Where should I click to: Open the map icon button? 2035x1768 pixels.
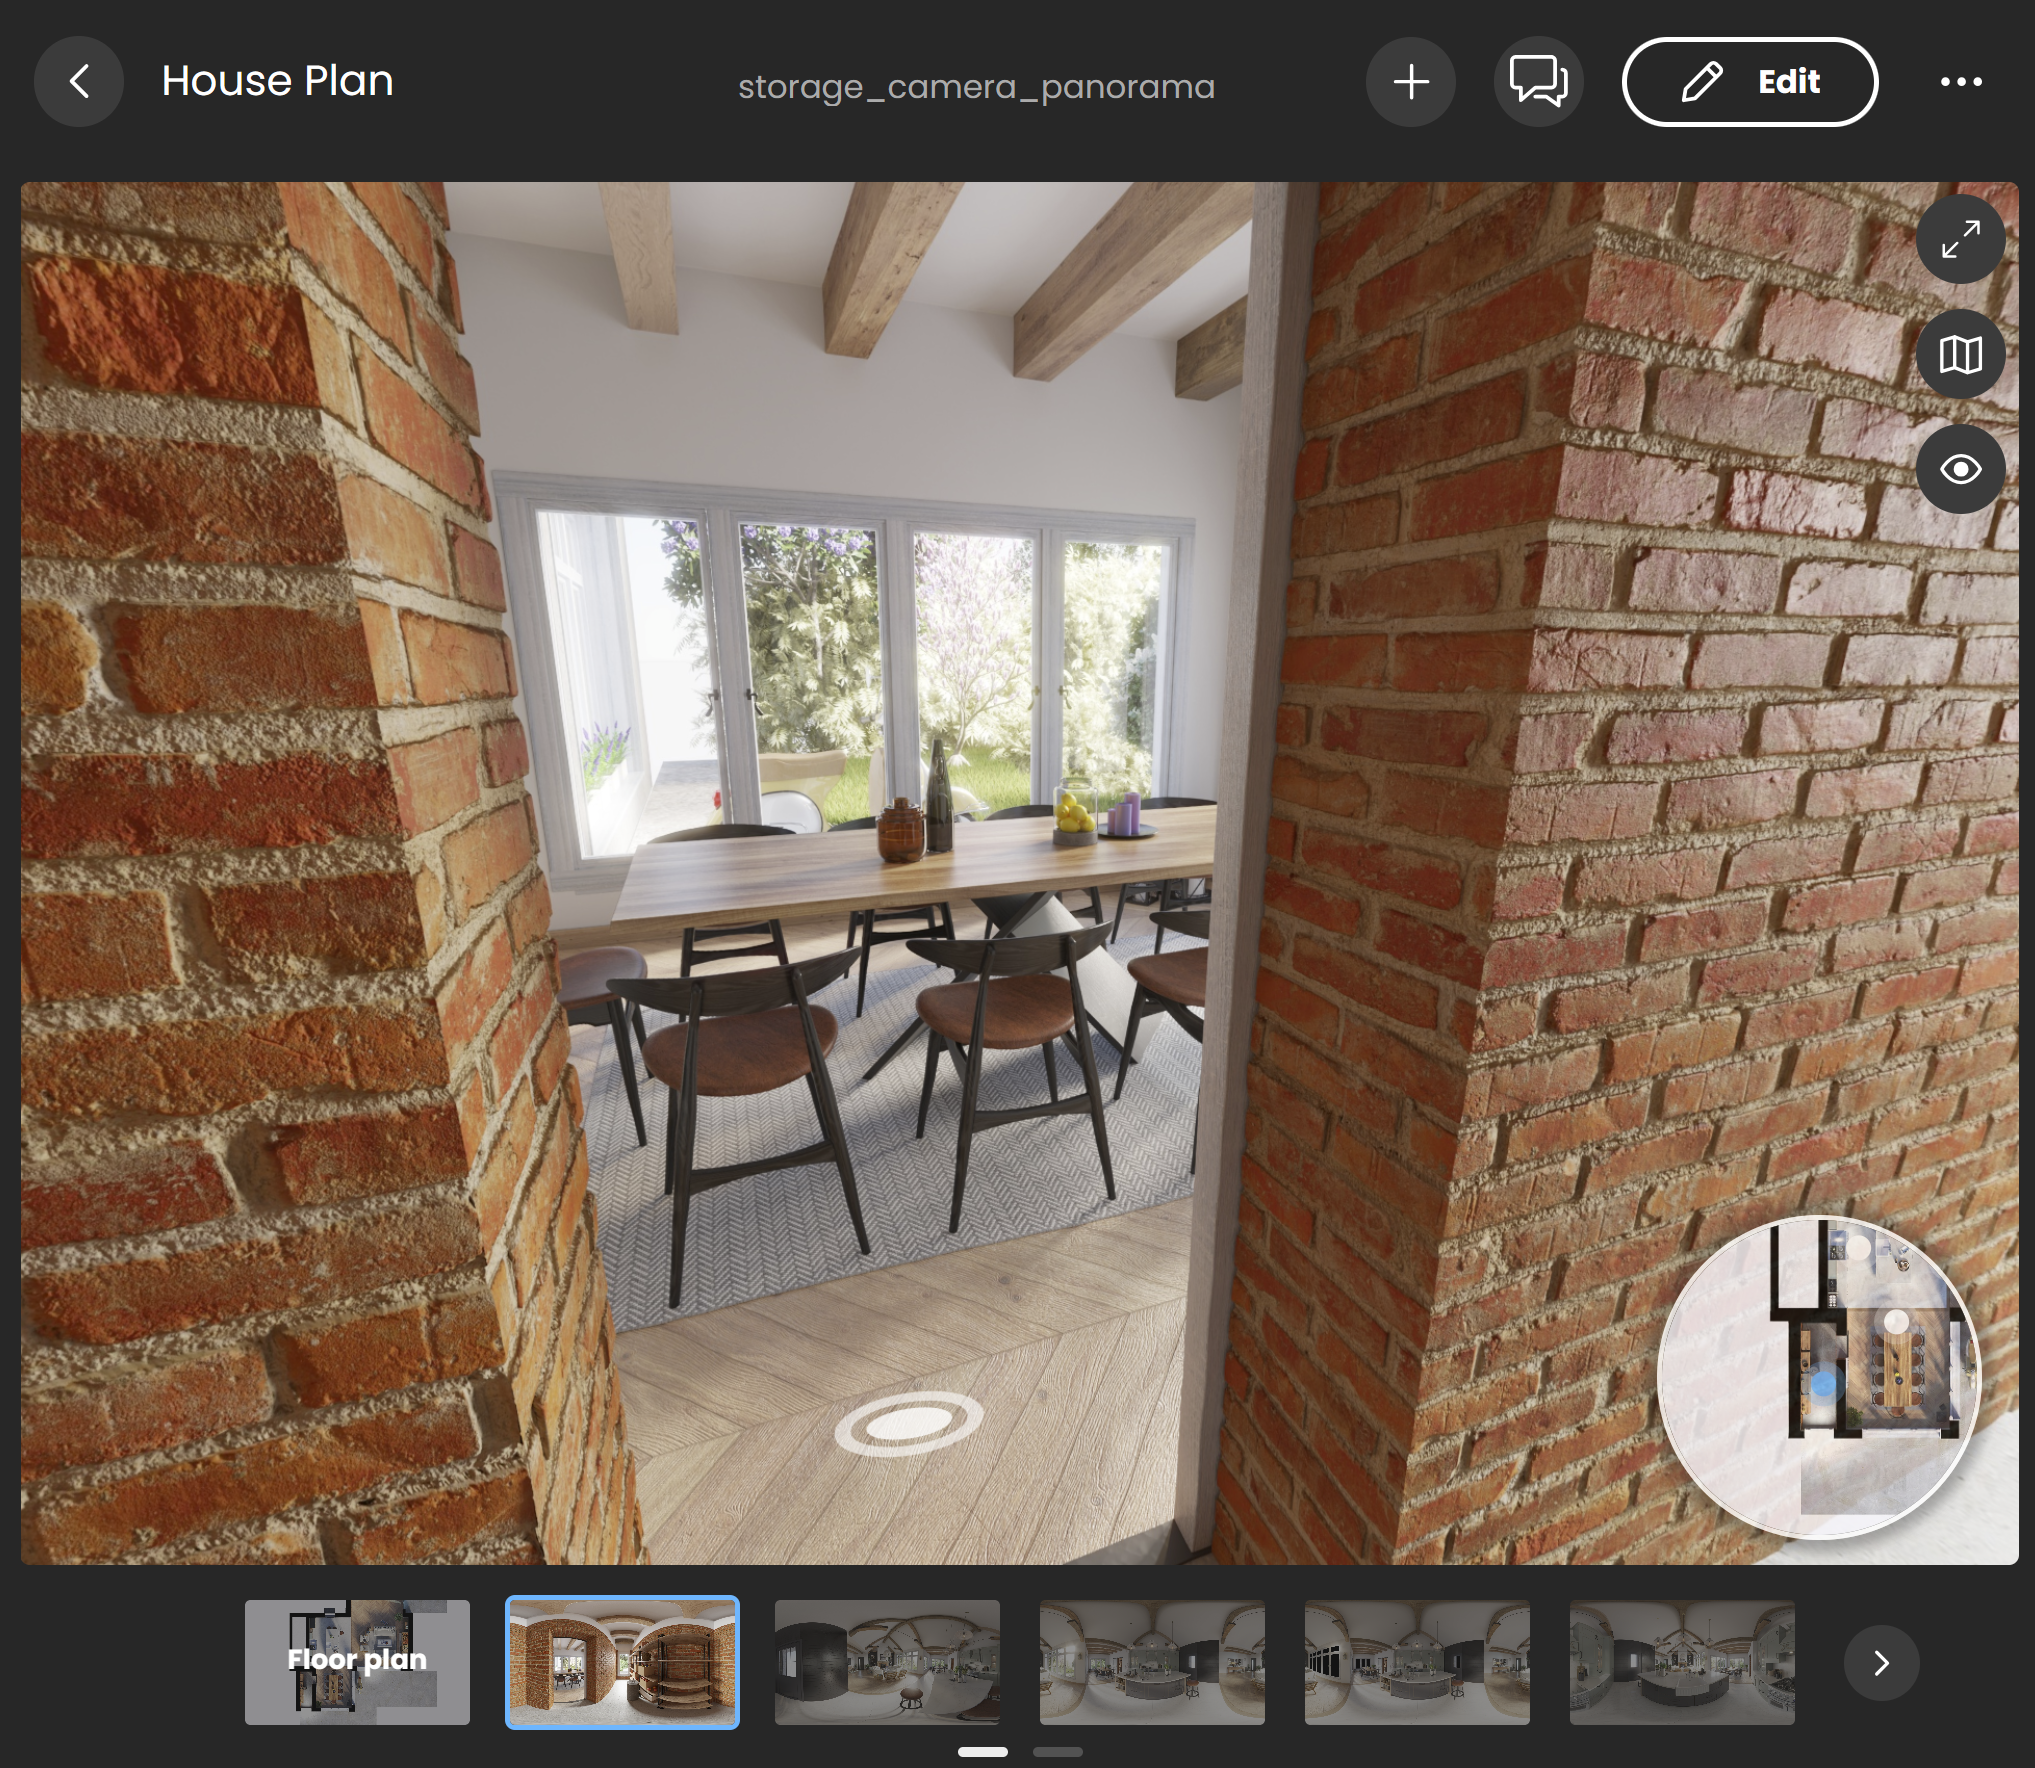(x=1961, y=354)
